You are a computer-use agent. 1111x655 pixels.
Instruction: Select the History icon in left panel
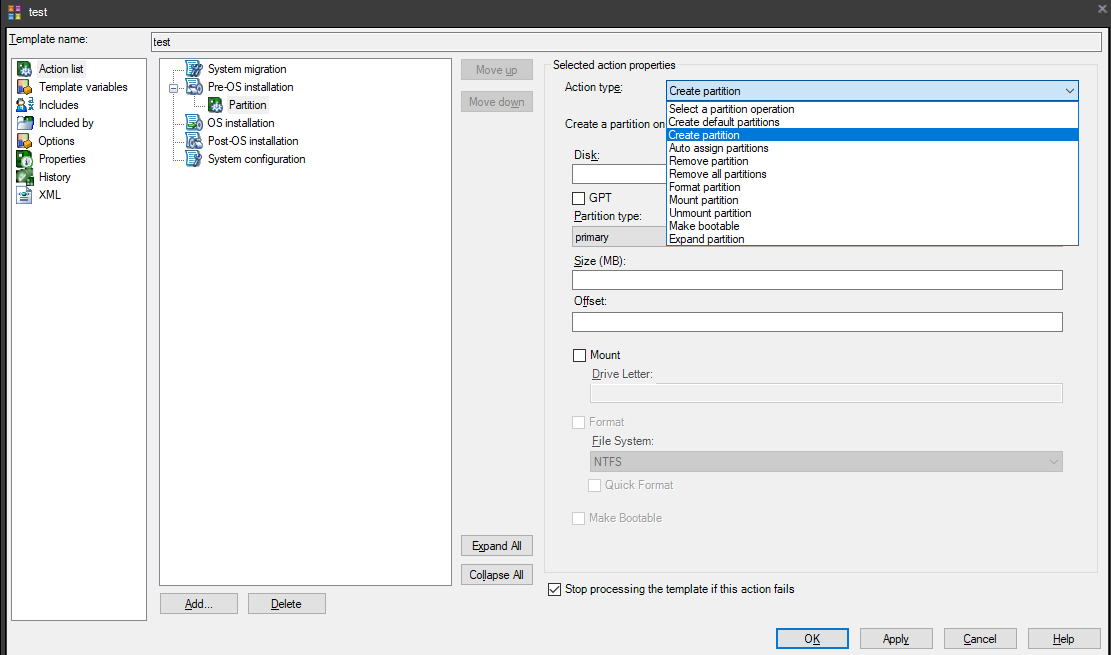[x=25, y=177]
